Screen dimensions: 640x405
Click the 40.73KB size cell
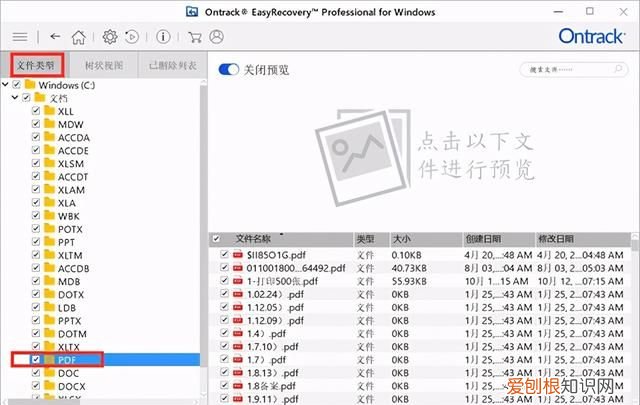(x=409, y=268)
